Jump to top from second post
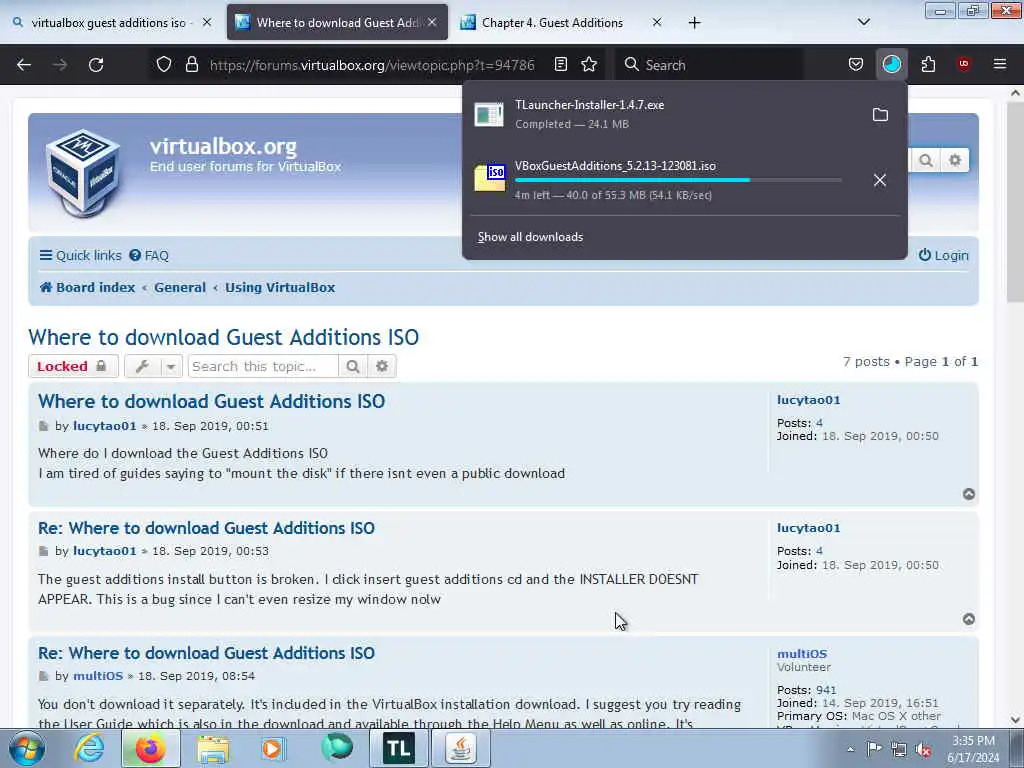 [968, 619]
